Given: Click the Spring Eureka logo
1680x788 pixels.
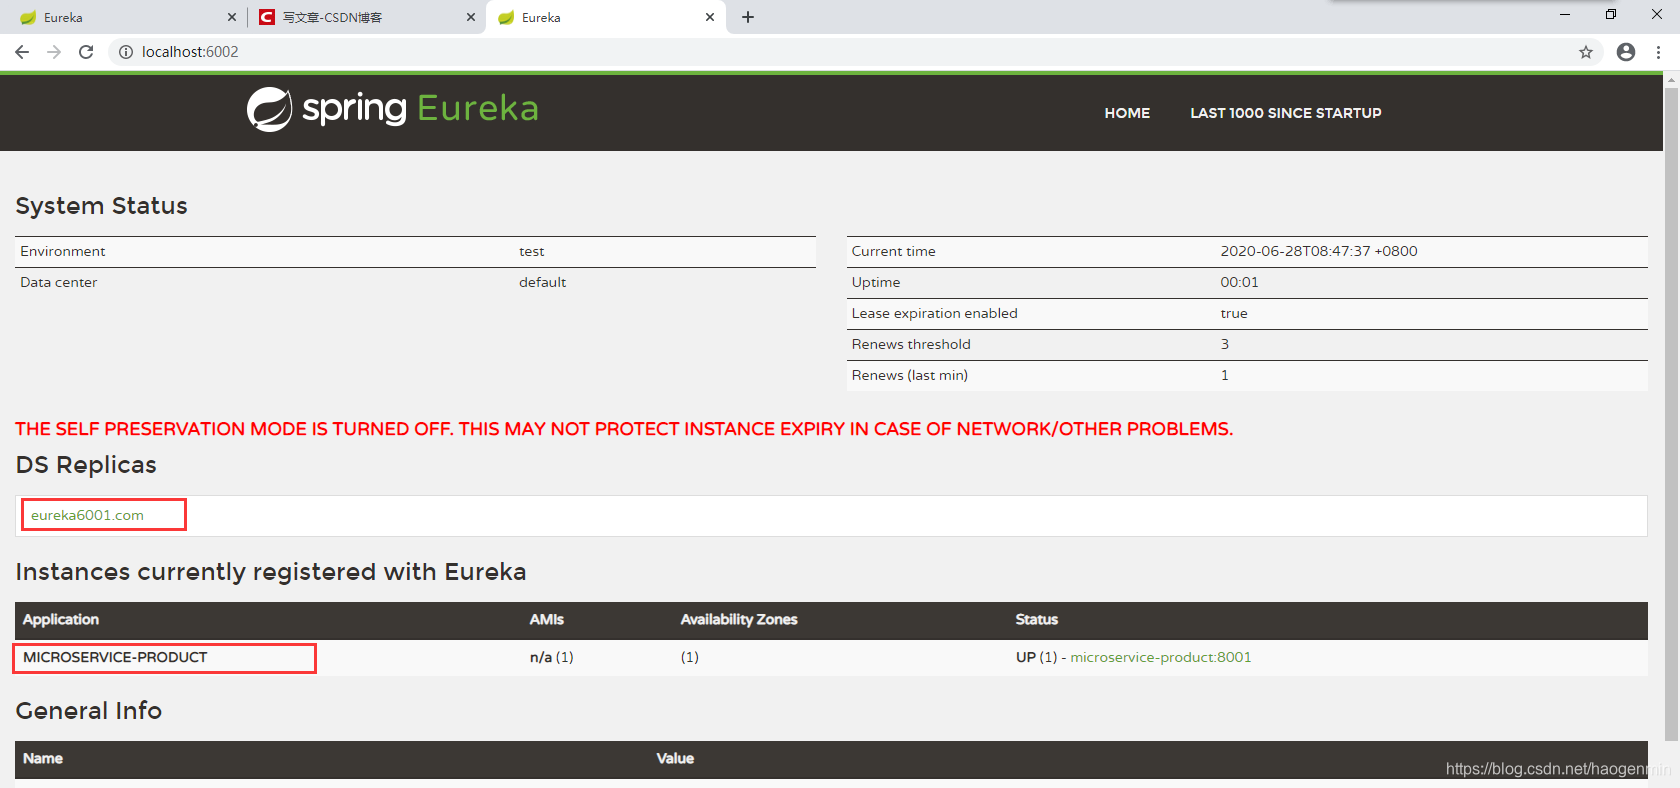Looking at the screenshot, I should tap(393, 109).
